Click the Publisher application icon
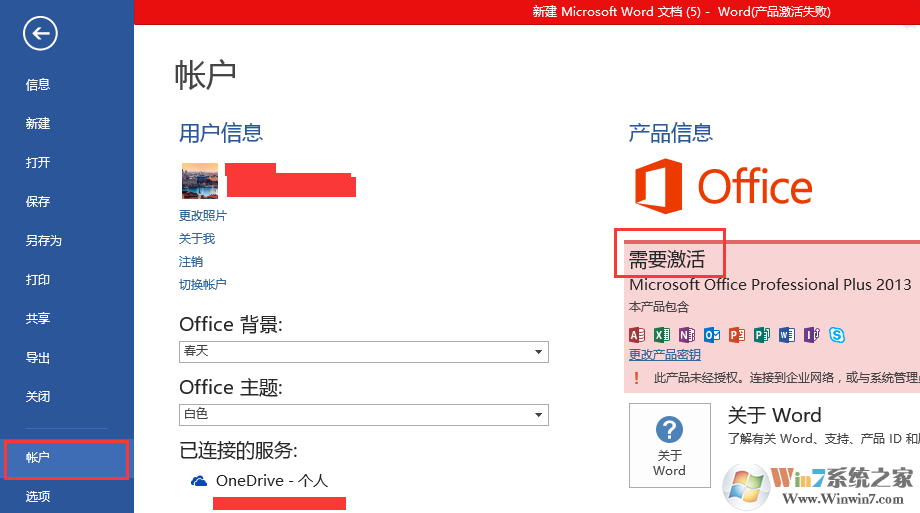 click(762, 335)
